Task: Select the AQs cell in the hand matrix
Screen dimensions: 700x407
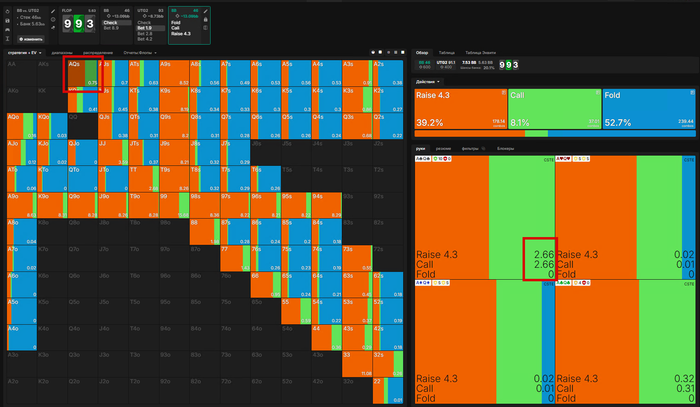Action: [x=83, y=73]
